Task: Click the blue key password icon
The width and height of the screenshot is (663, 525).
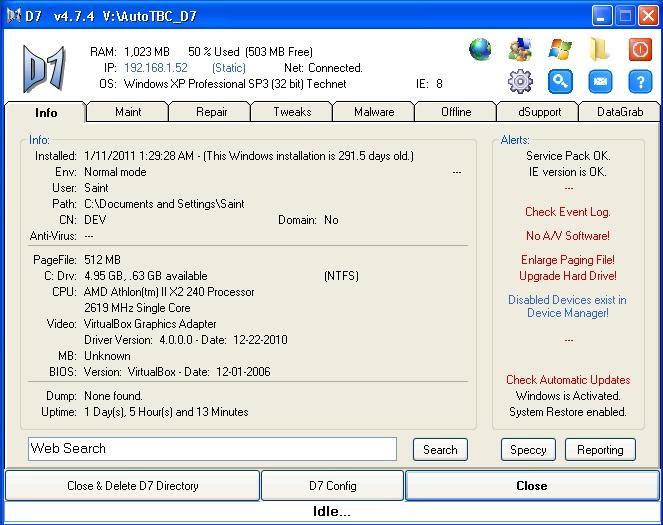Action: [560, 81]
